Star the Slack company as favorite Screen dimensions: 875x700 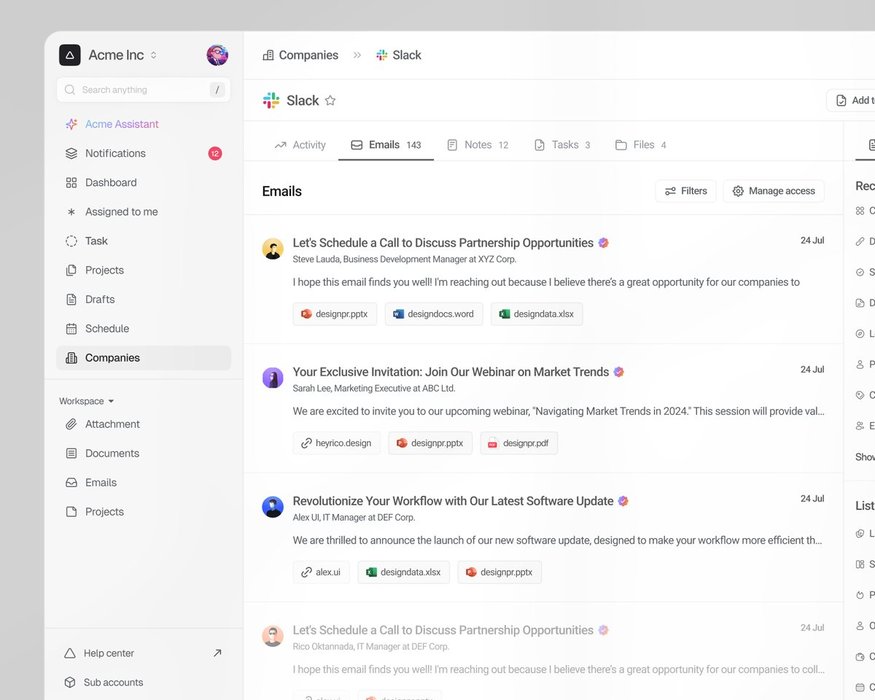point(330,101)
